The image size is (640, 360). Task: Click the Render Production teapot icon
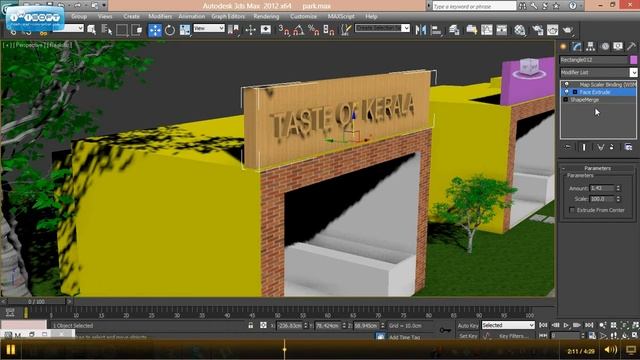click(x=568, y=30)
